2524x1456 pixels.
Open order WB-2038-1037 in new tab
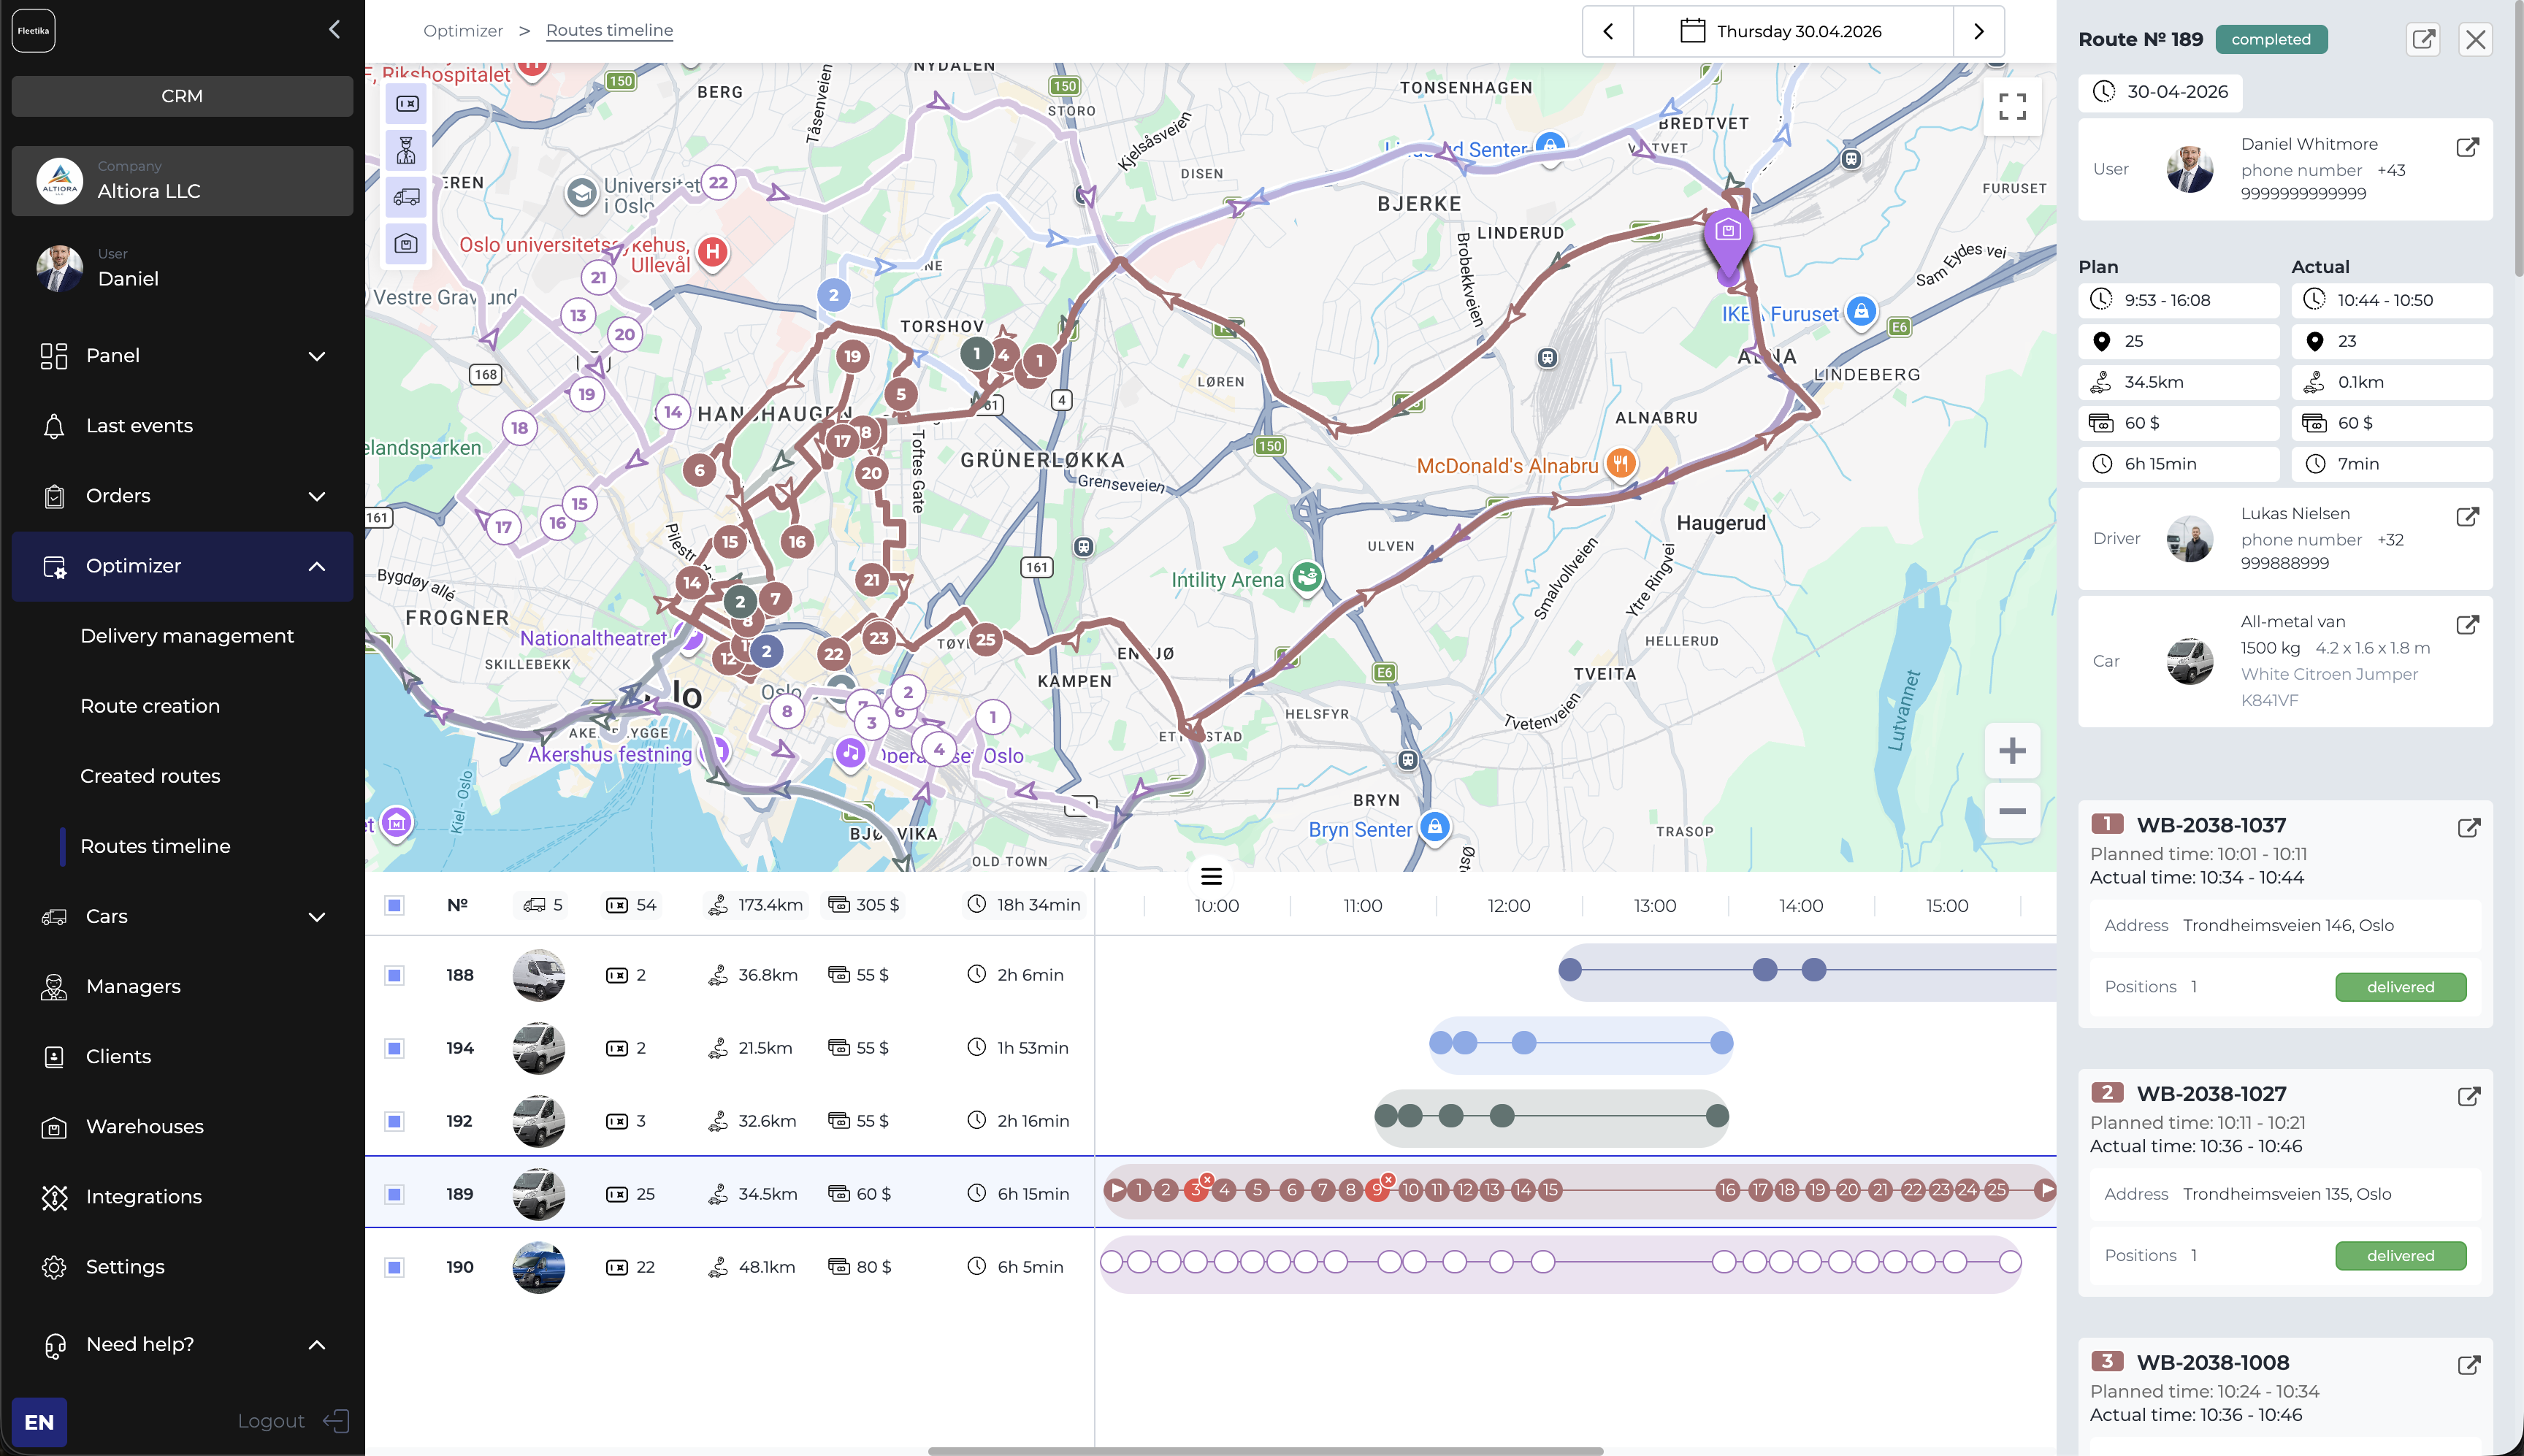[2468, 828]
